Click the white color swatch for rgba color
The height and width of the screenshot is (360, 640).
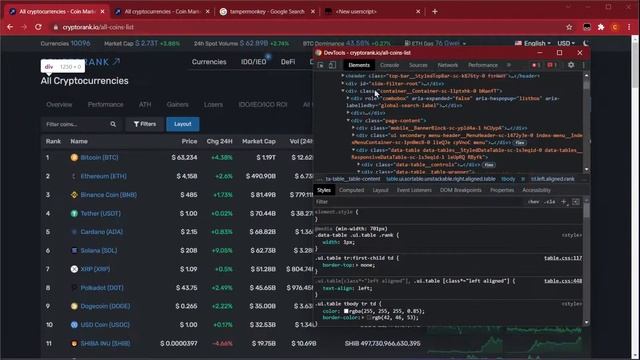(346, 311)
